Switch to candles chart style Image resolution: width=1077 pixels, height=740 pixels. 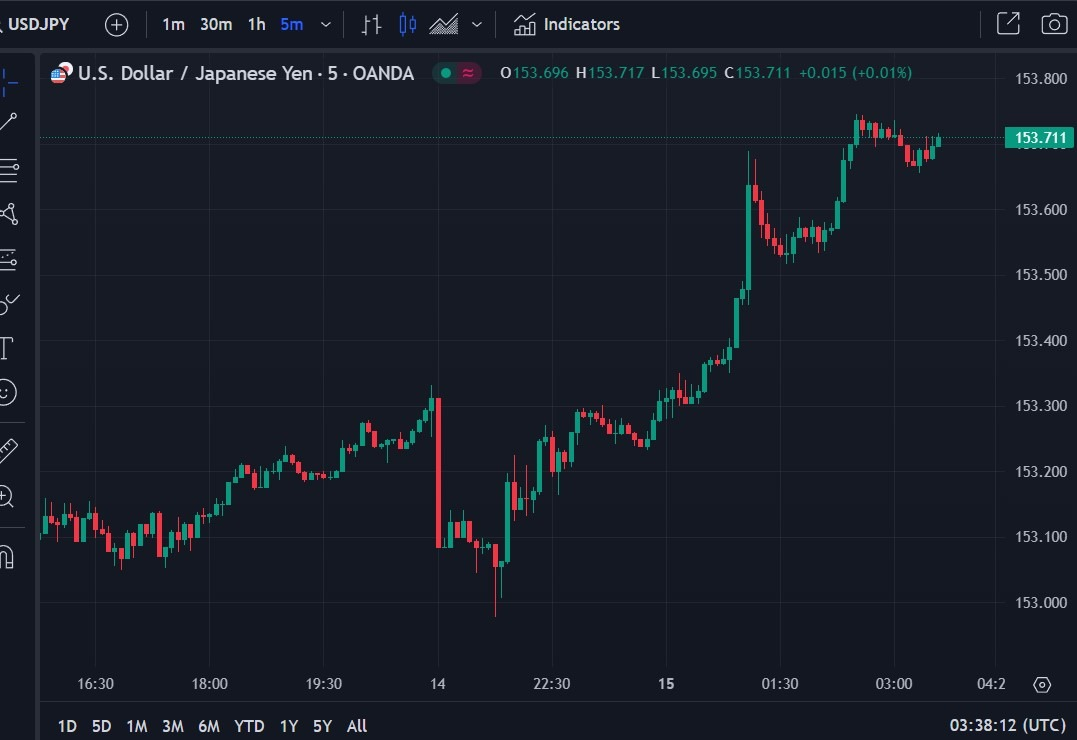pos(407,25)
